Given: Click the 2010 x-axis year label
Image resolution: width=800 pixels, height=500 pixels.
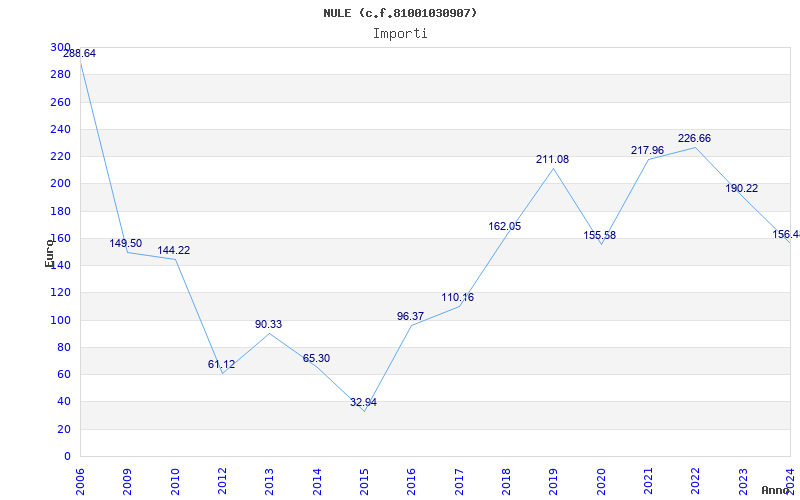Looking at the screenshot, I should (x=174, y=482).
